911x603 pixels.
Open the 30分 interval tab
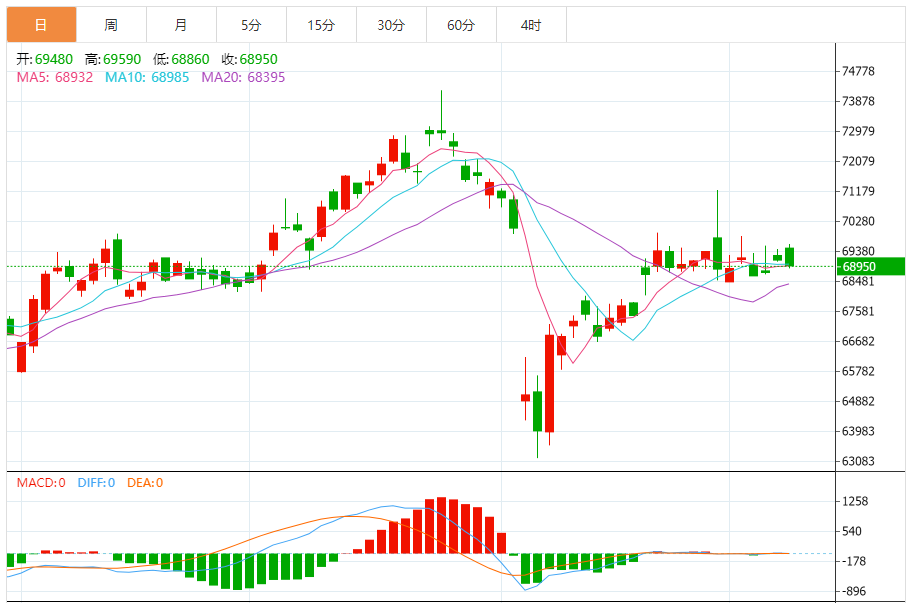click(391, 25)
